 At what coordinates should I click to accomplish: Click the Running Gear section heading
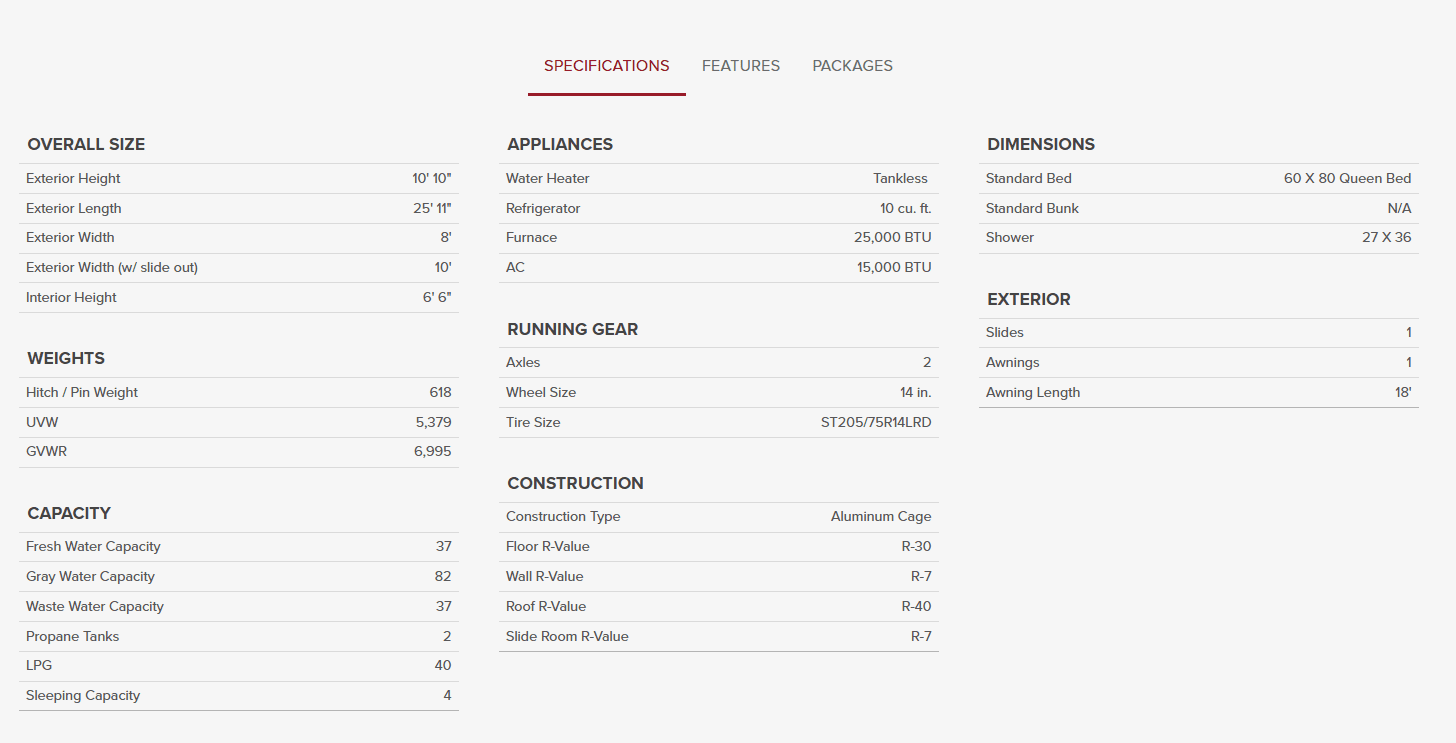coord(572,329)
